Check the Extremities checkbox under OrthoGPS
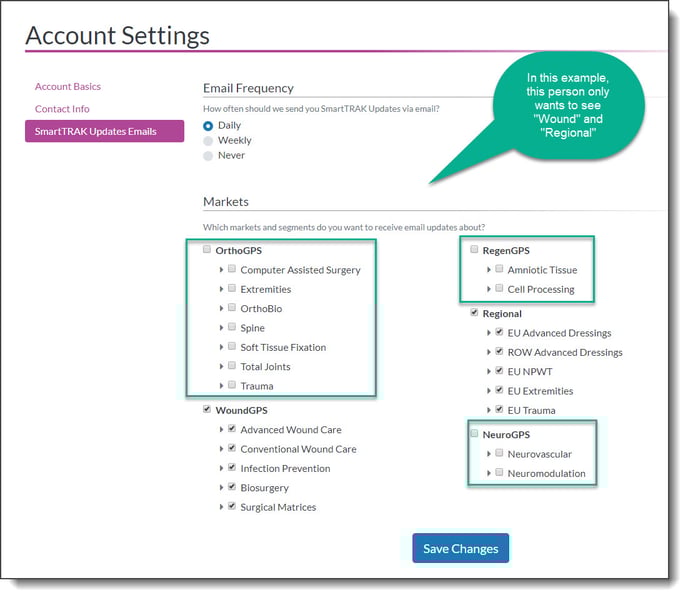 click(x=232, y=288)
